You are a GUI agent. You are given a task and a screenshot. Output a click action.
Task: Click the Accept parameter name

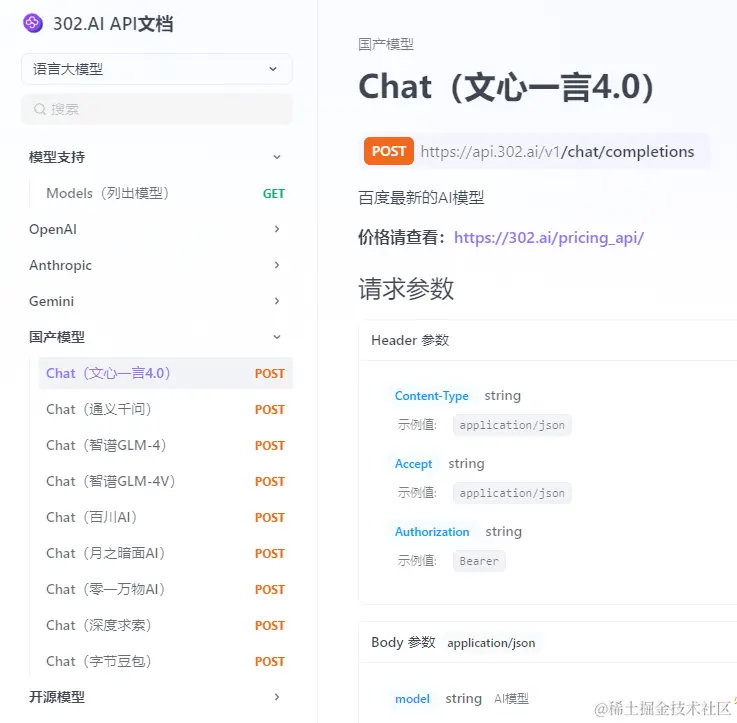click(413, 464)
